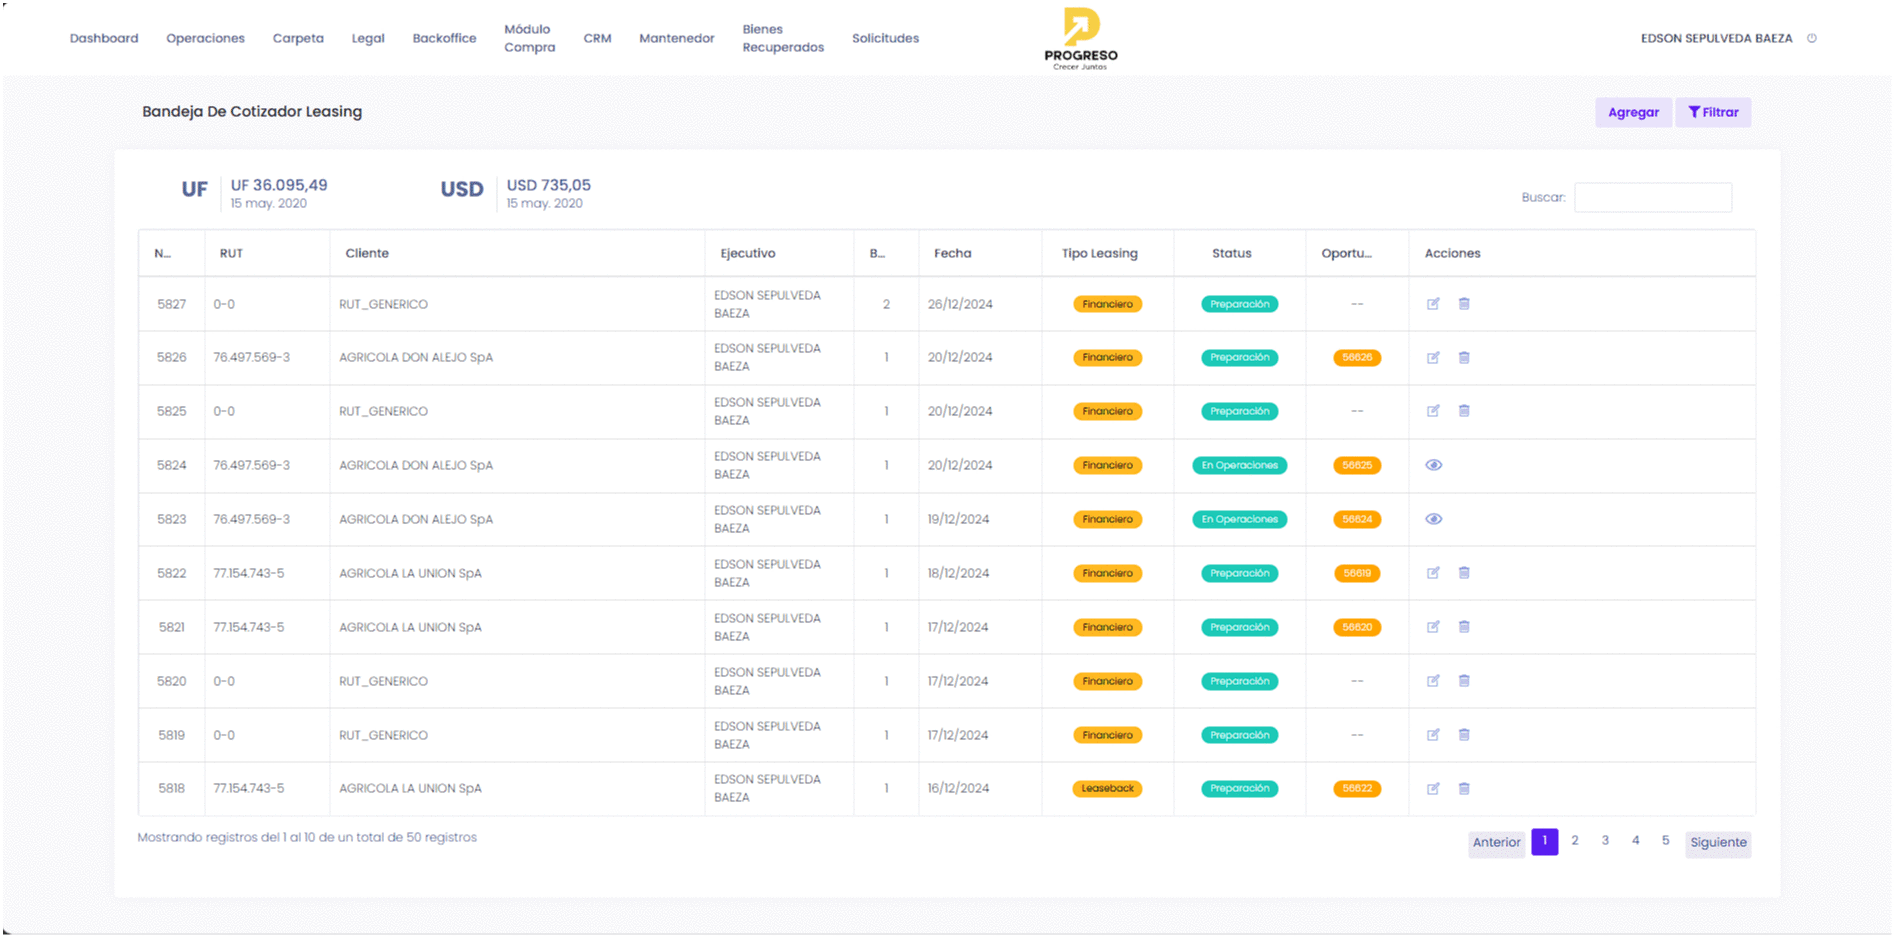The image size is (1894, 937).
Task: Sort by Fecha column header
Action: click(980, 254)
